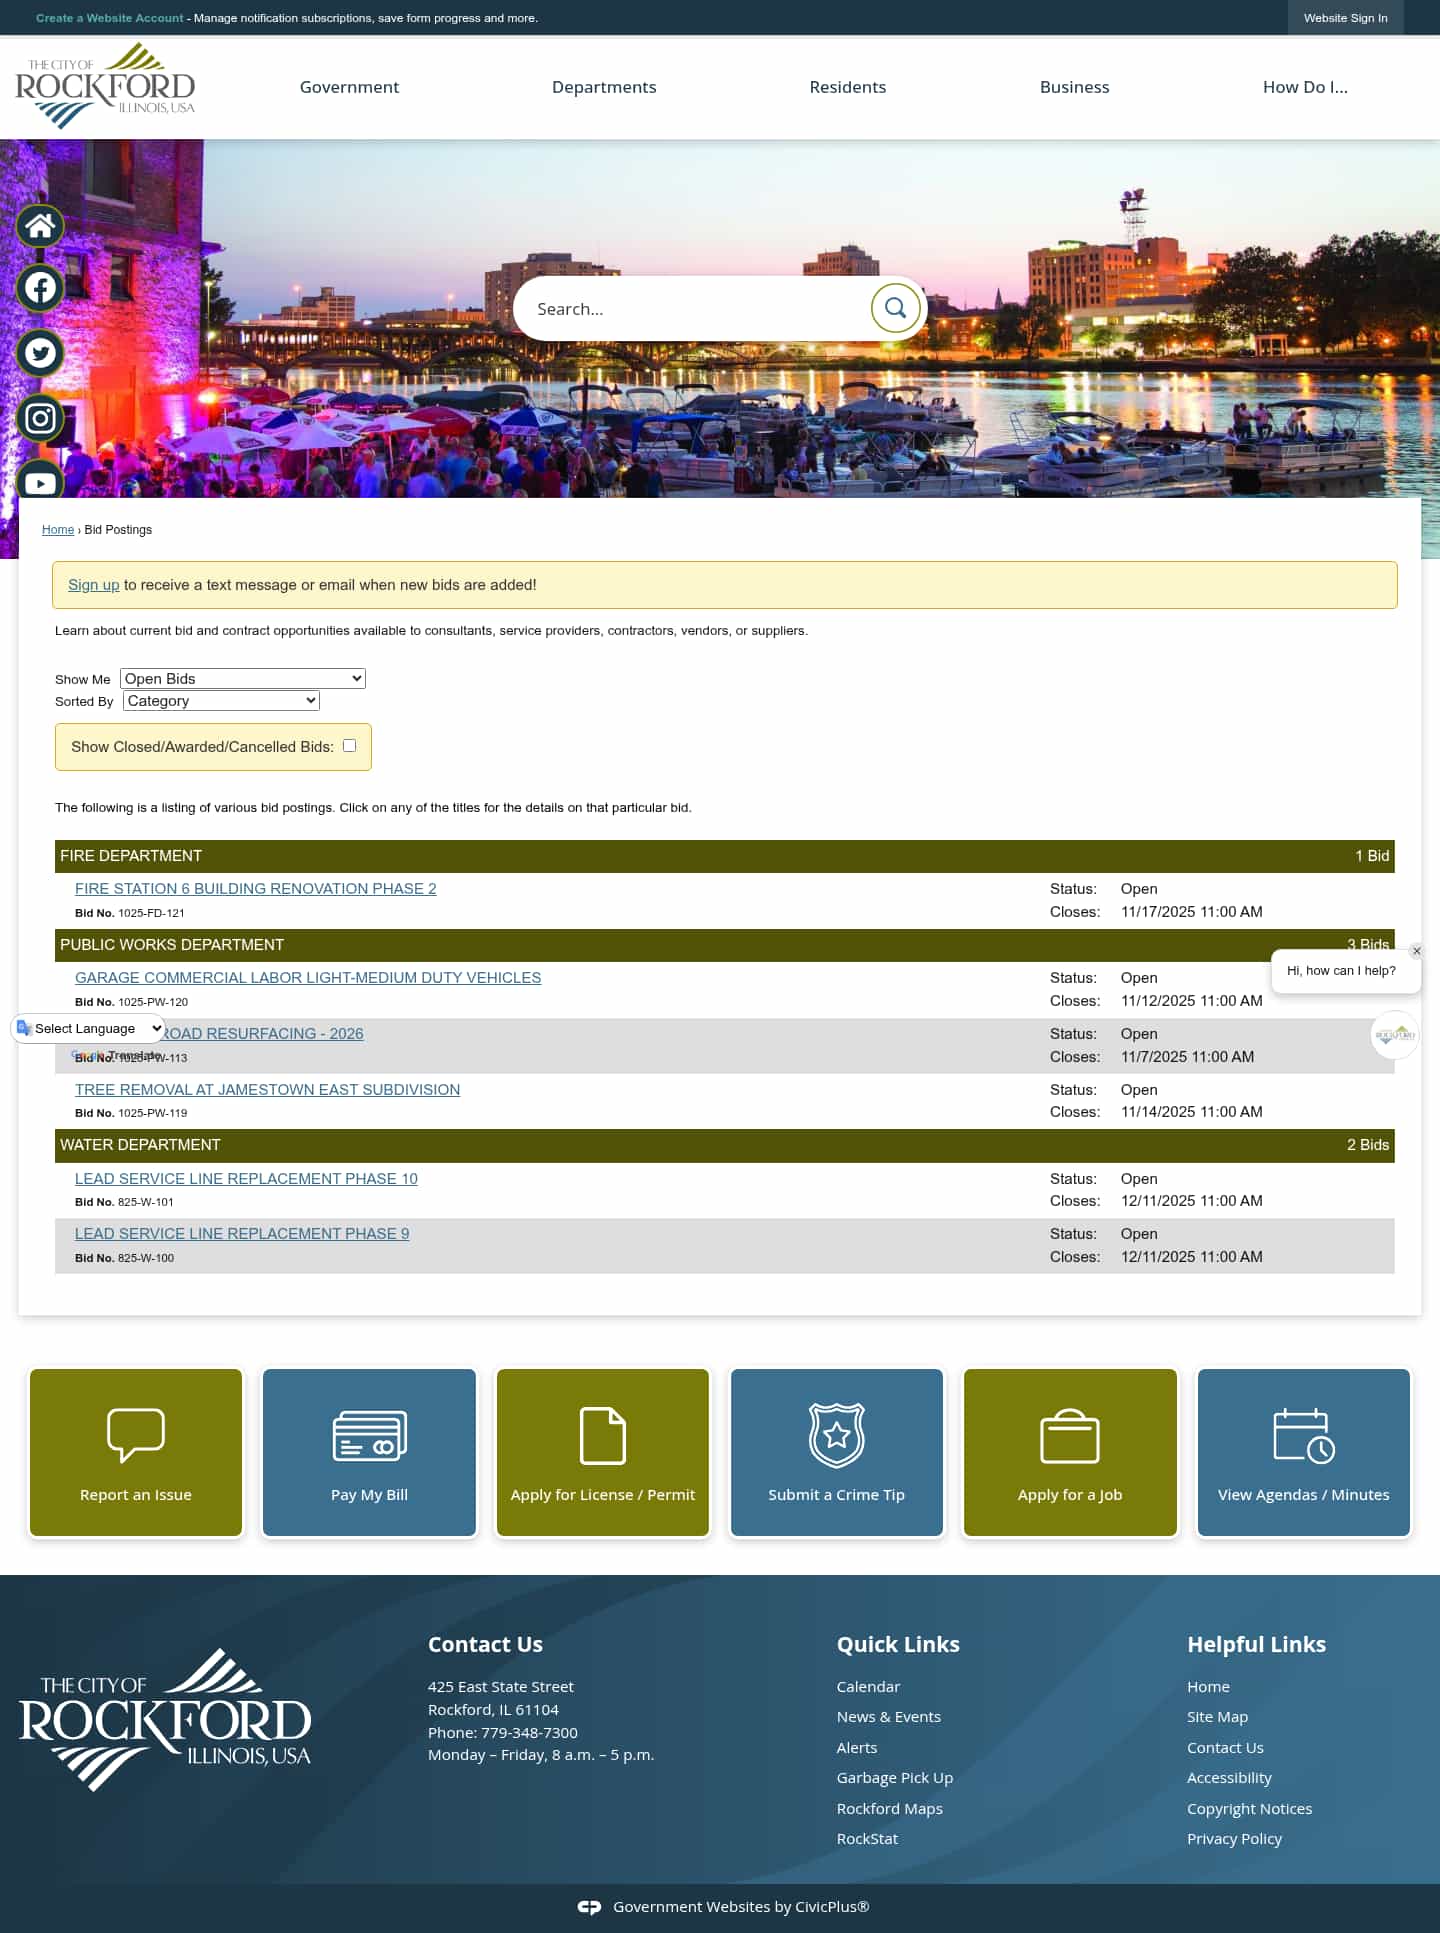Toggle Show Closed/Awarded/Cancelled Bids checkbox
Image resolution: width=1440 pixels, height=1933 pixels.
[349, 745]
